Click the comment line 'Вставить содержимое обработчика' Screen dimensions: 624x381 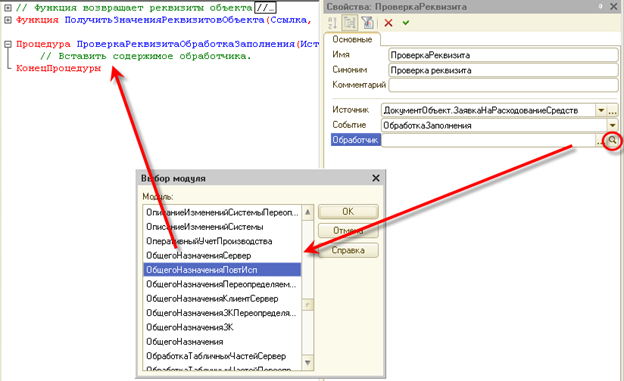coord(146,56)
